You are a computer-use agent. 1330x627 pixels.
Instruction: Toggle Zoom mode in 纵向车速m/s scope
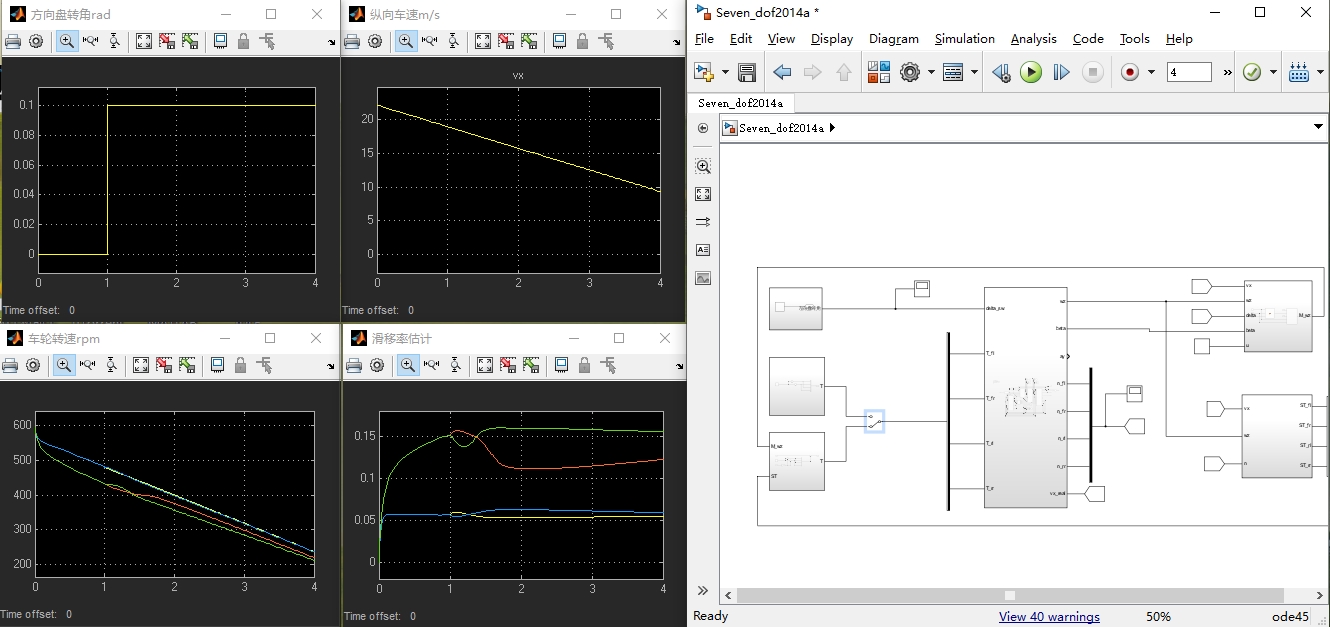click(x=406, y=41)
